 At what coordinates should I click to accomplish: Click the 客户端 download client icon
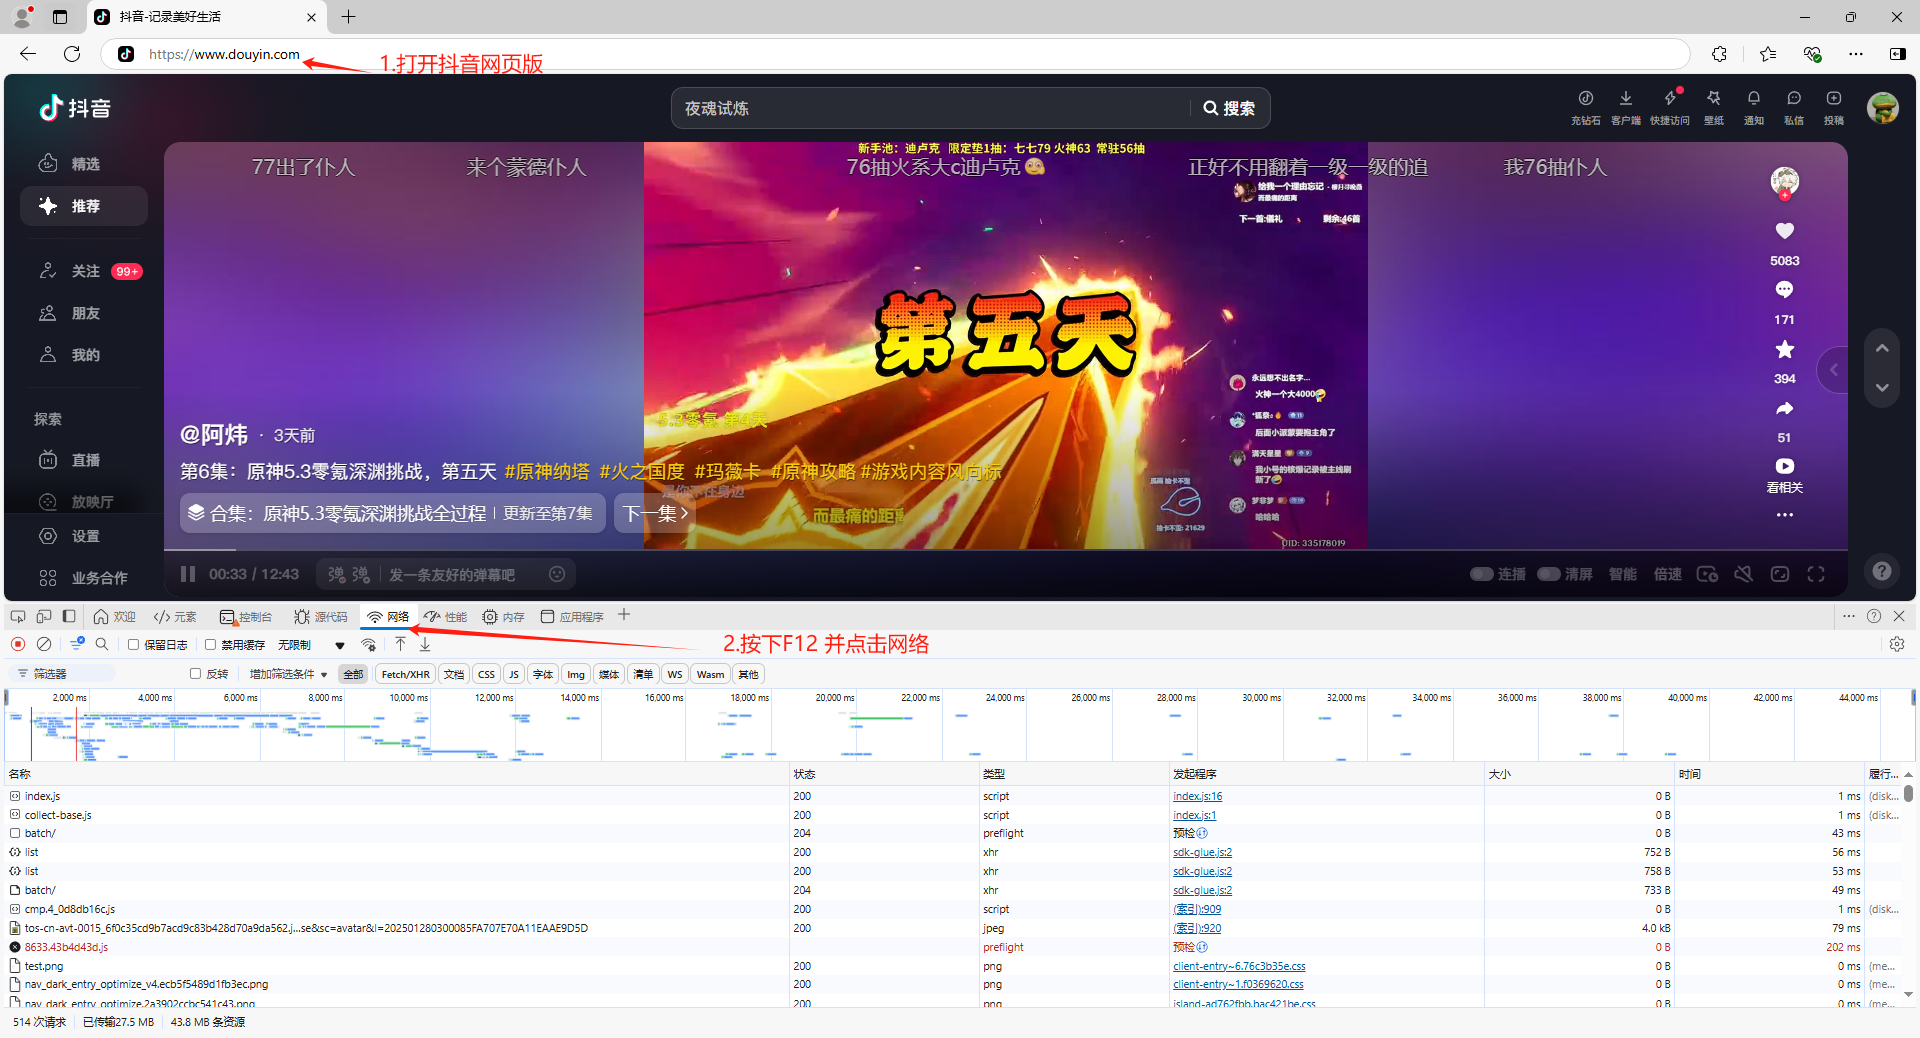coord(1625,98)
